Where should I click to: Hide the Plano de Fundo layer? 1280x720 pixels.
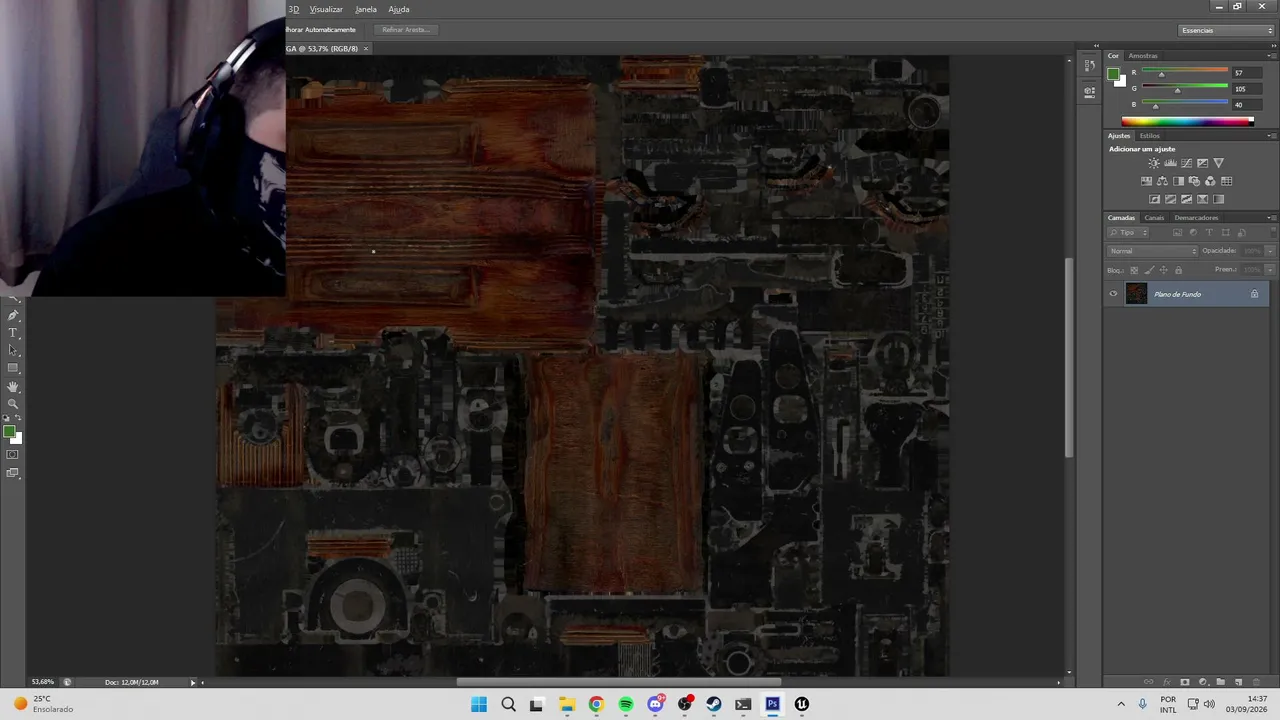[x=1113, y=294]
